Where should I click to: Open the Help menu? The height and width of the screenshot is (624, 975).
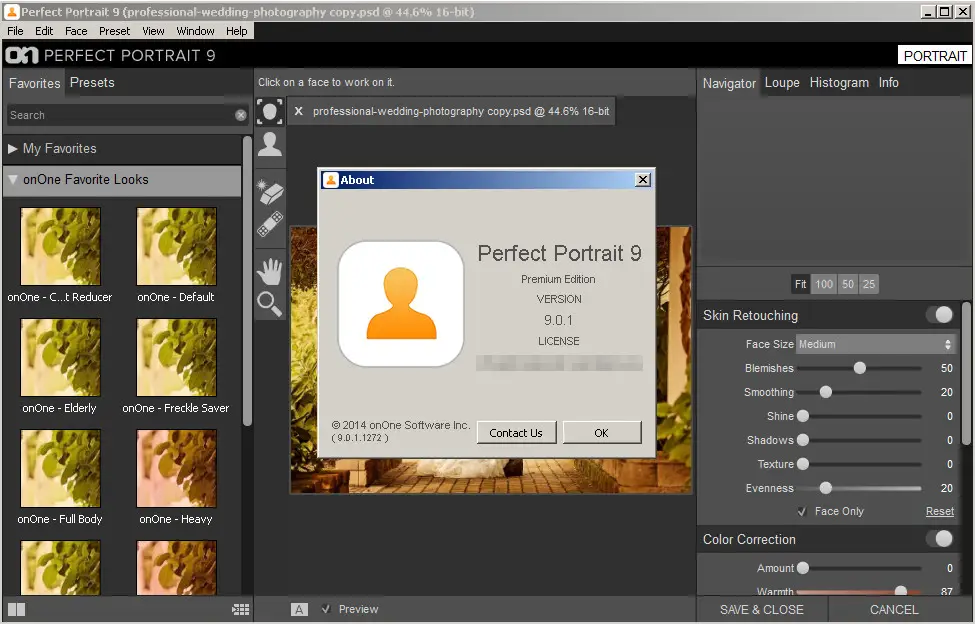tap(236, 31)
